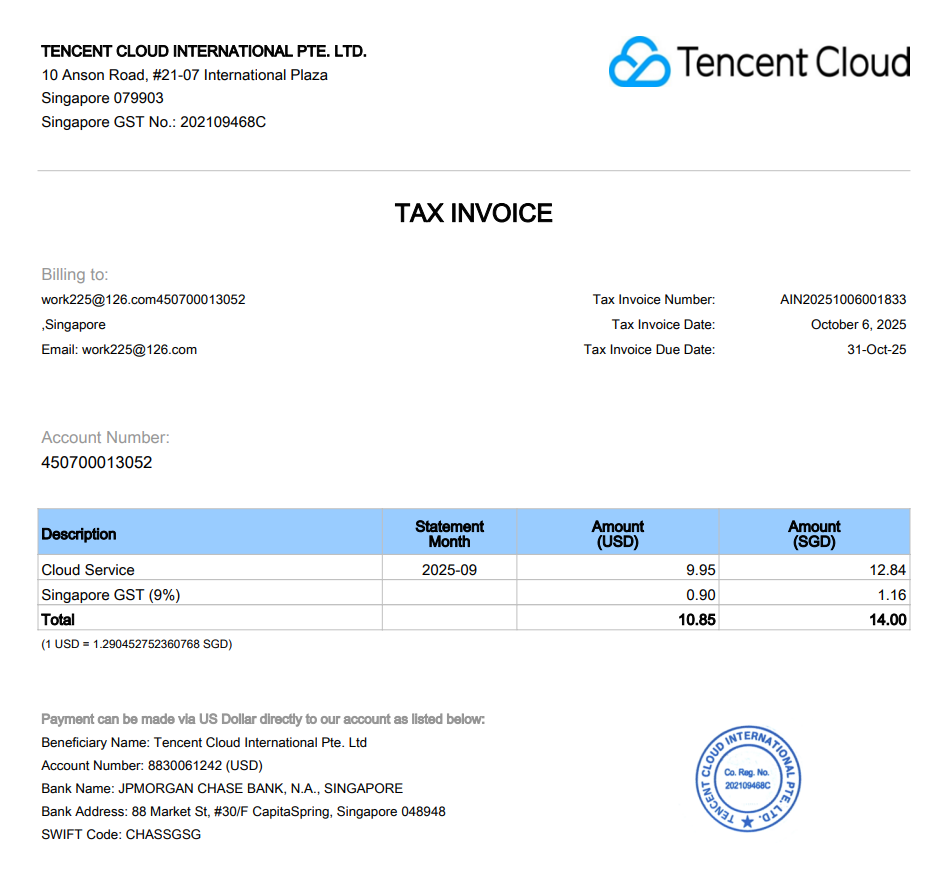The width and height of the screenshot is (944, 871).
Task: Select bank Account Number: 8830061242 (USD)
Action: coord(152,766)
